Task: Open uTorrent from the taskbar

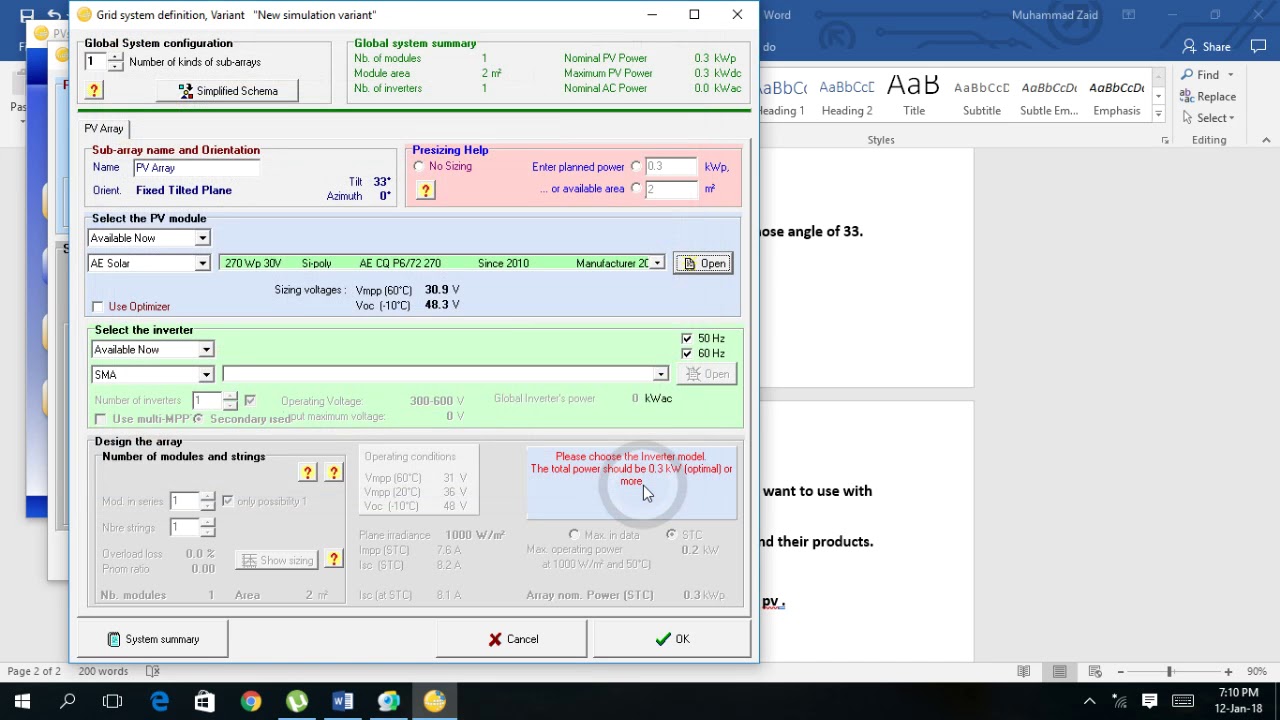Action: [297, 701]
